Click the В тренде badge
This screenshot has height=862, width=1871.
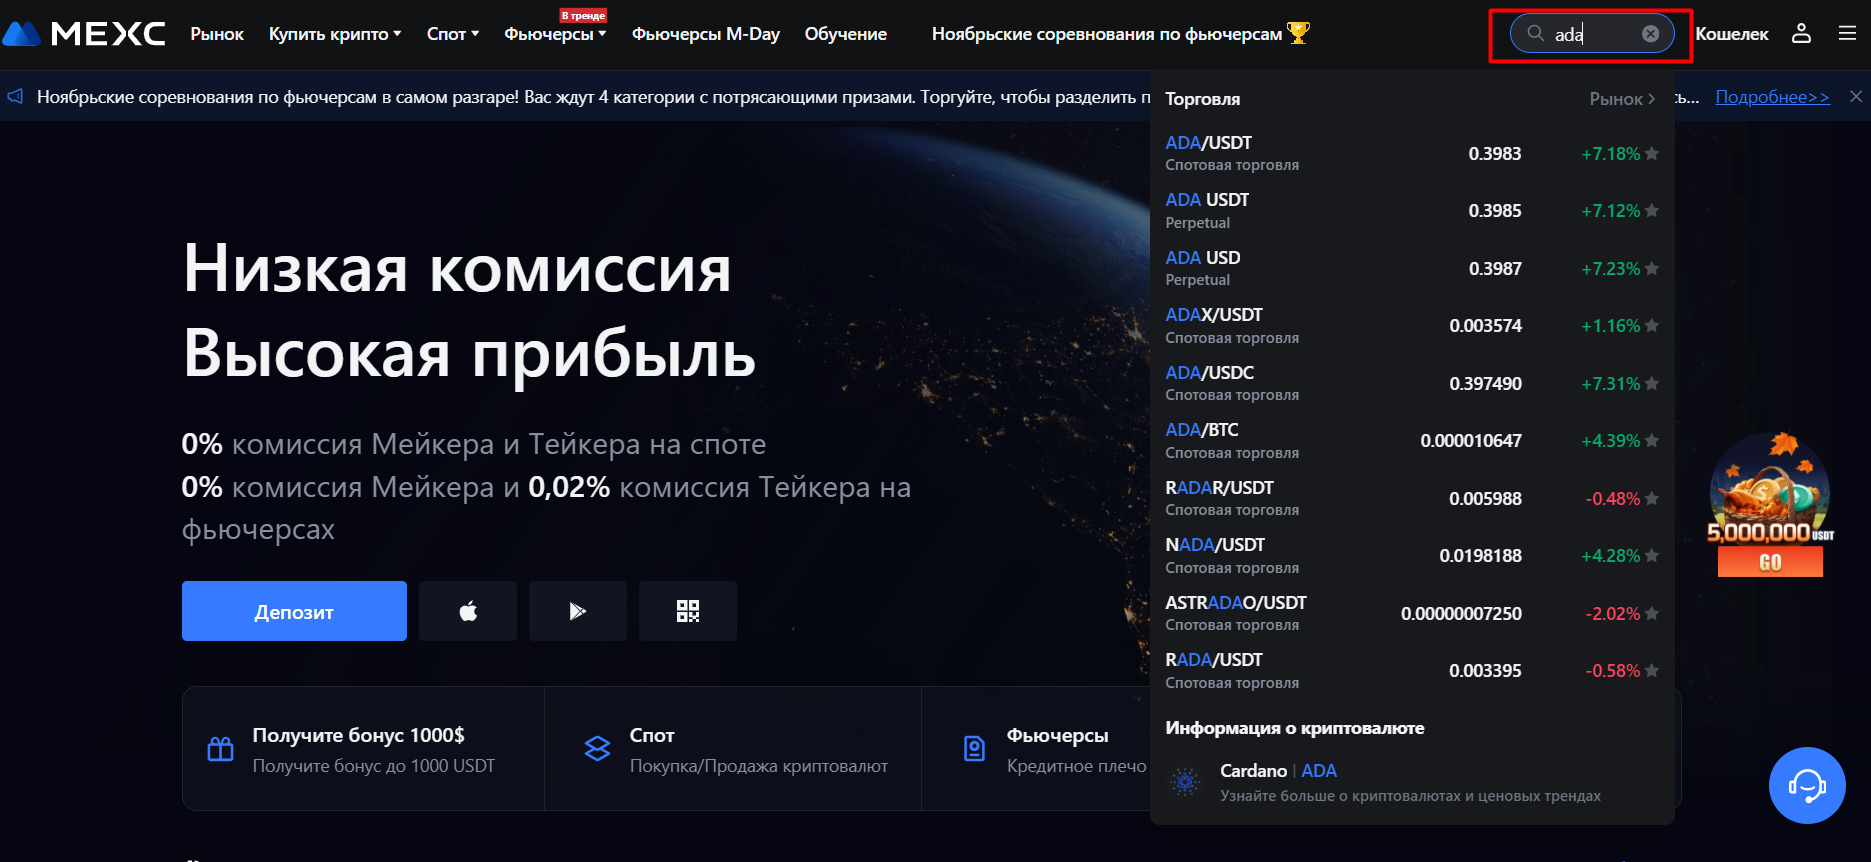[x=583, y=15]
